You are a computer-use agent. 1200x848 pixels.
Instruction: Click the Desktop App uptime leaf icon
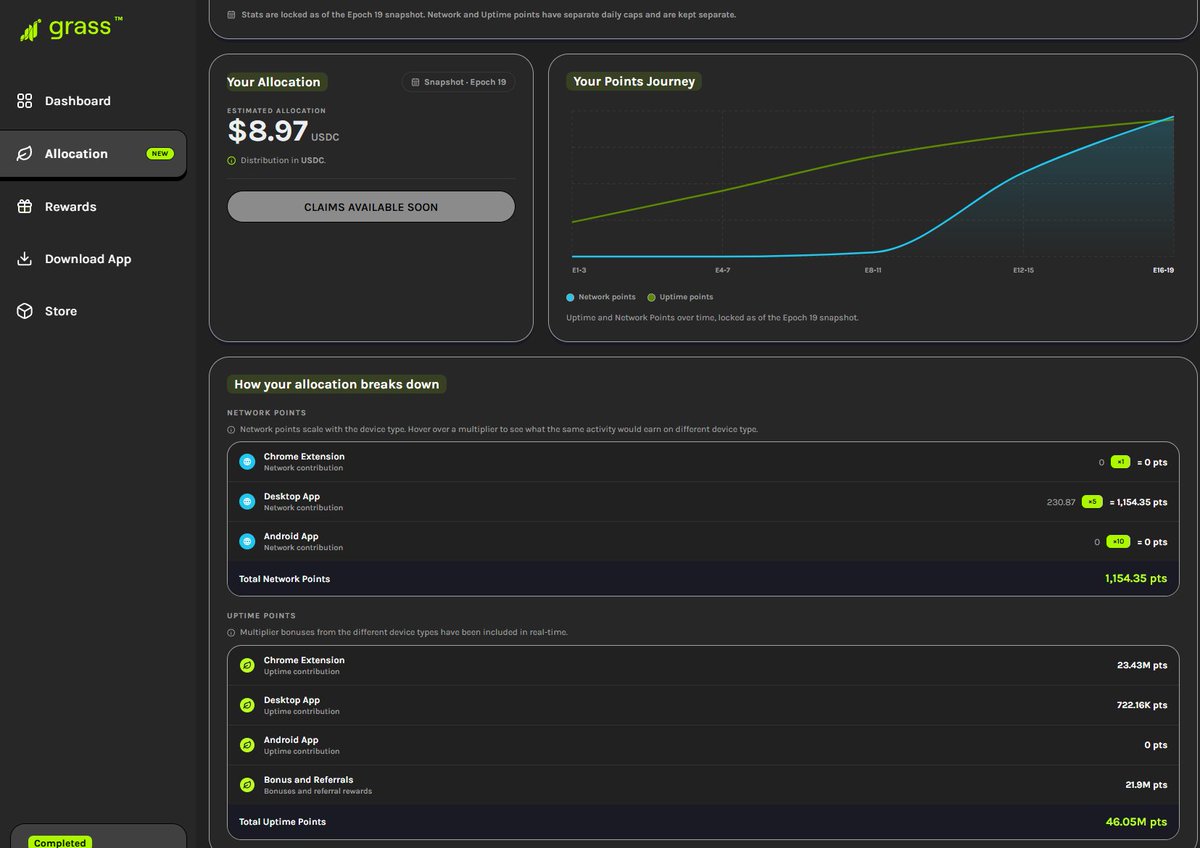[247, 705]
